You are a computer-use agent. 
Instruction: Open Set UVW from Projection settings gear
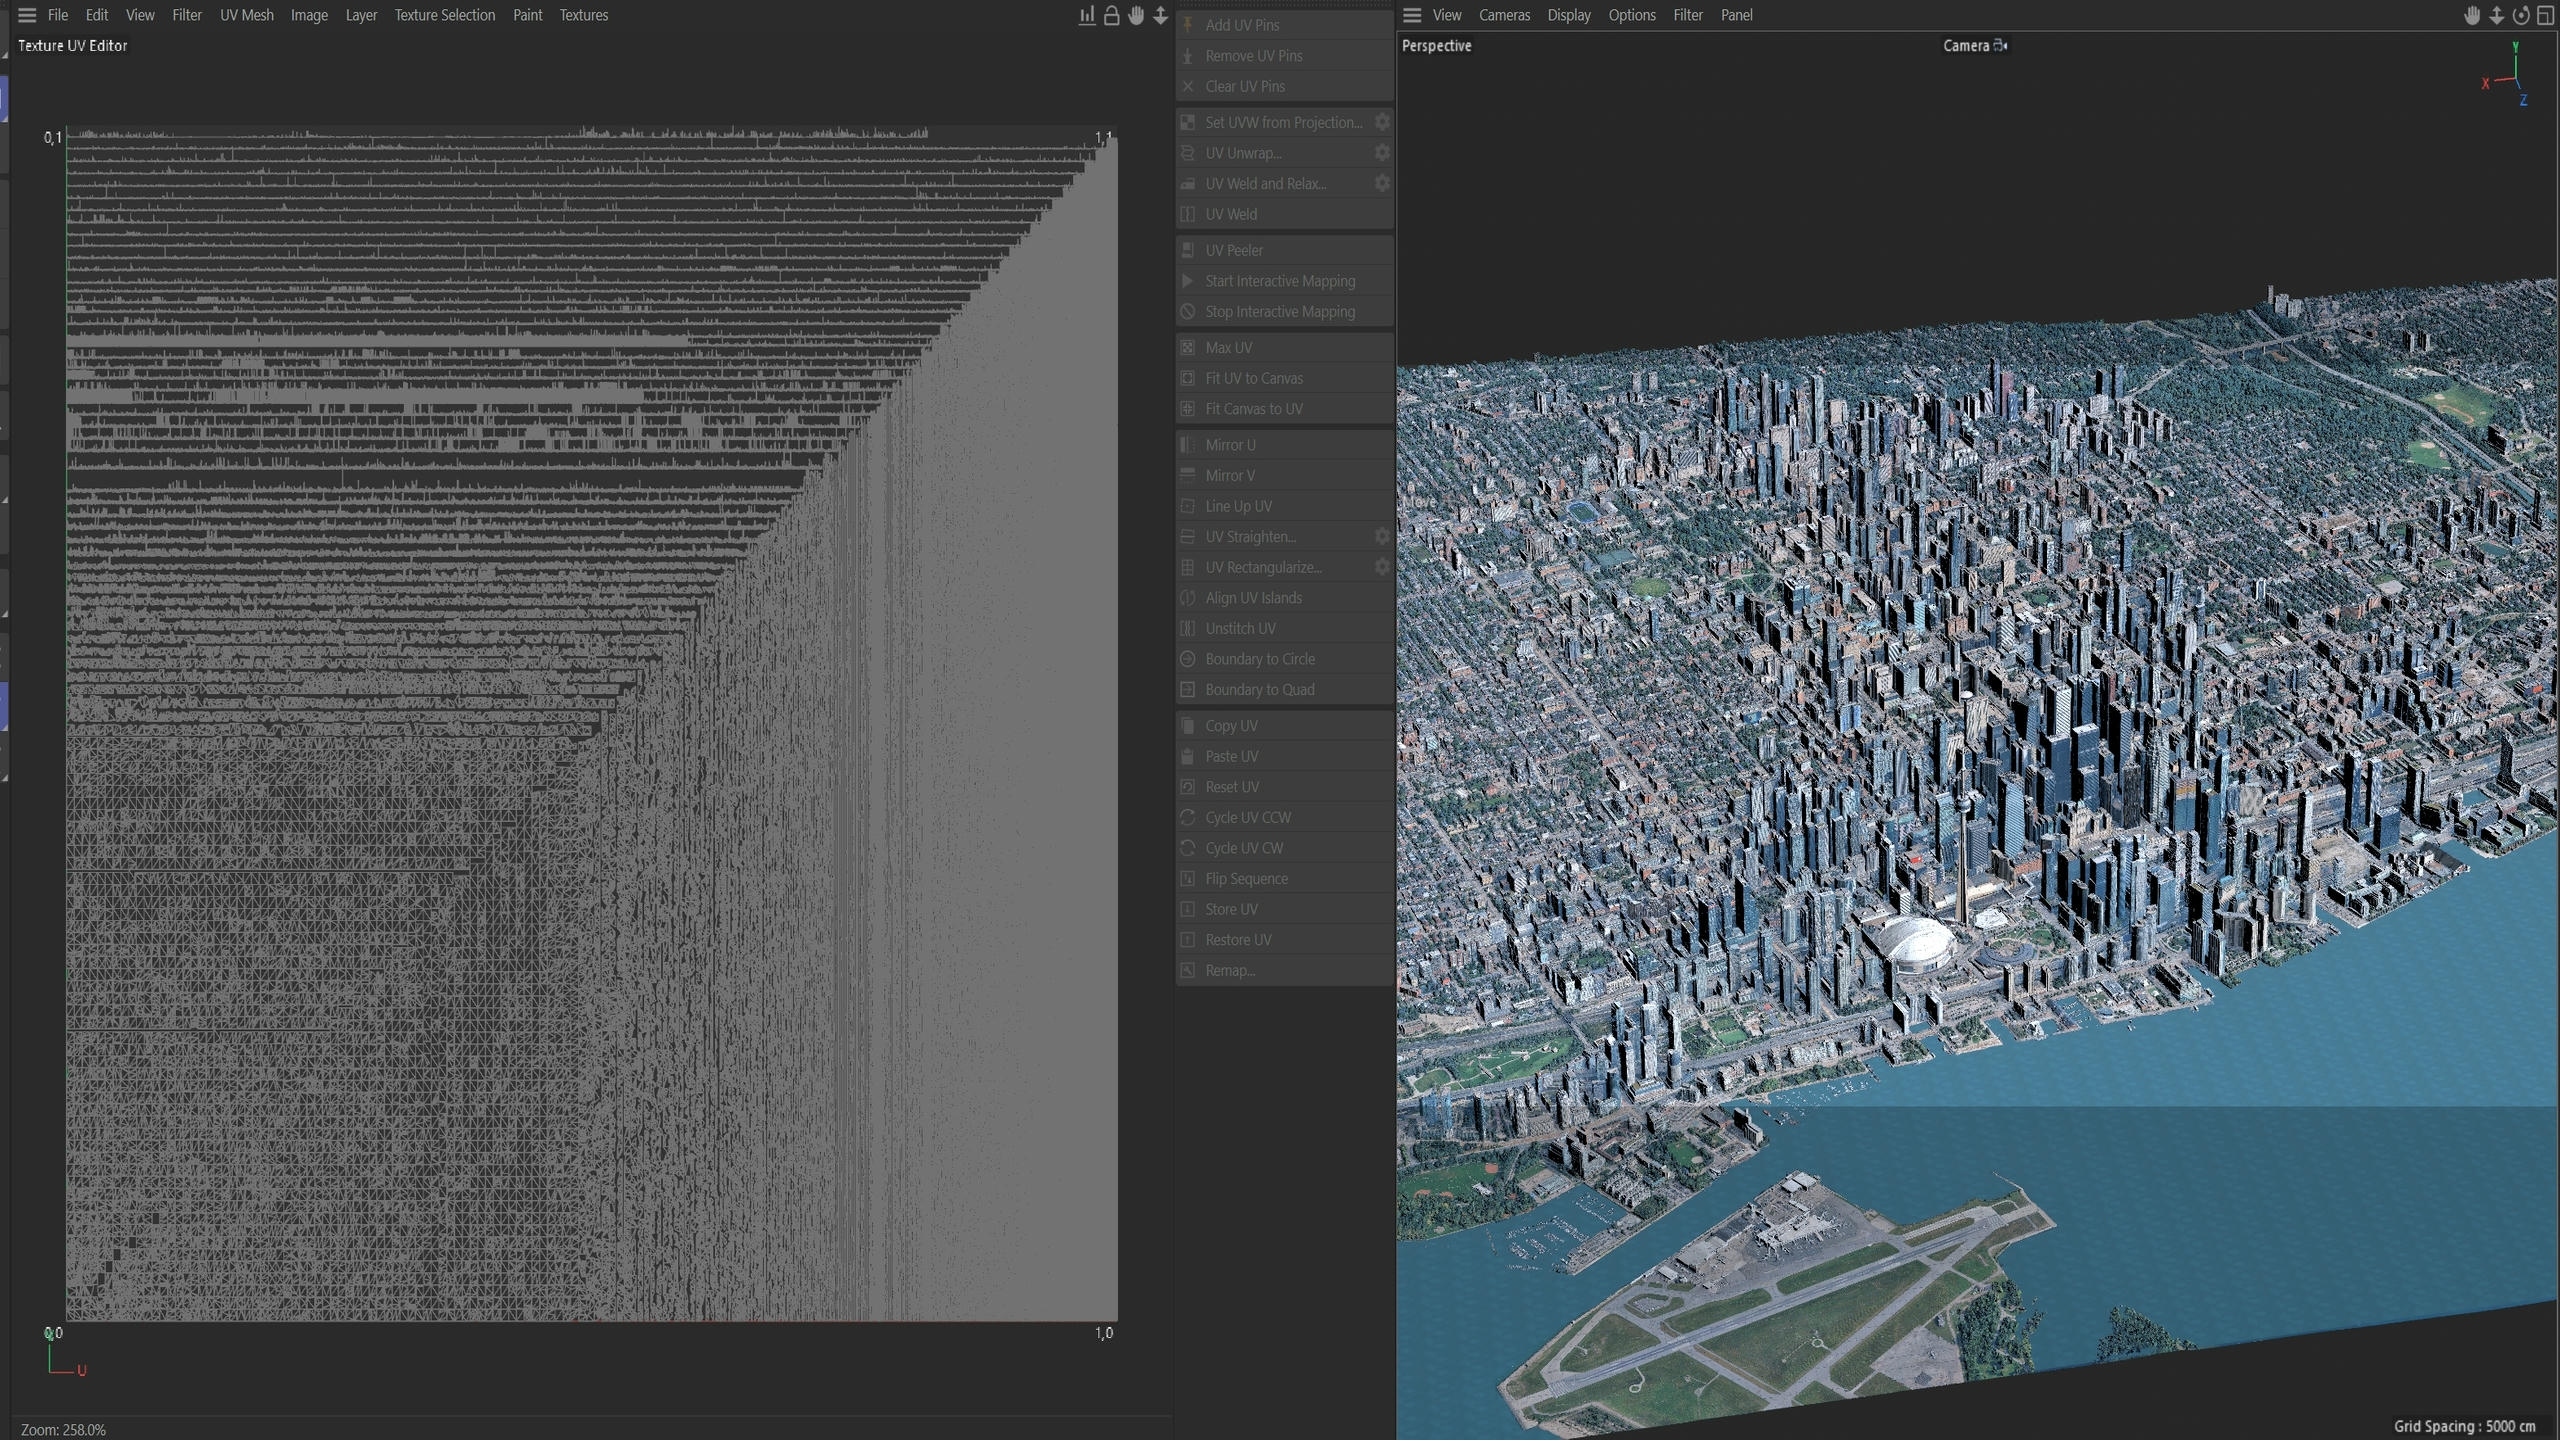pos(1382,122)
